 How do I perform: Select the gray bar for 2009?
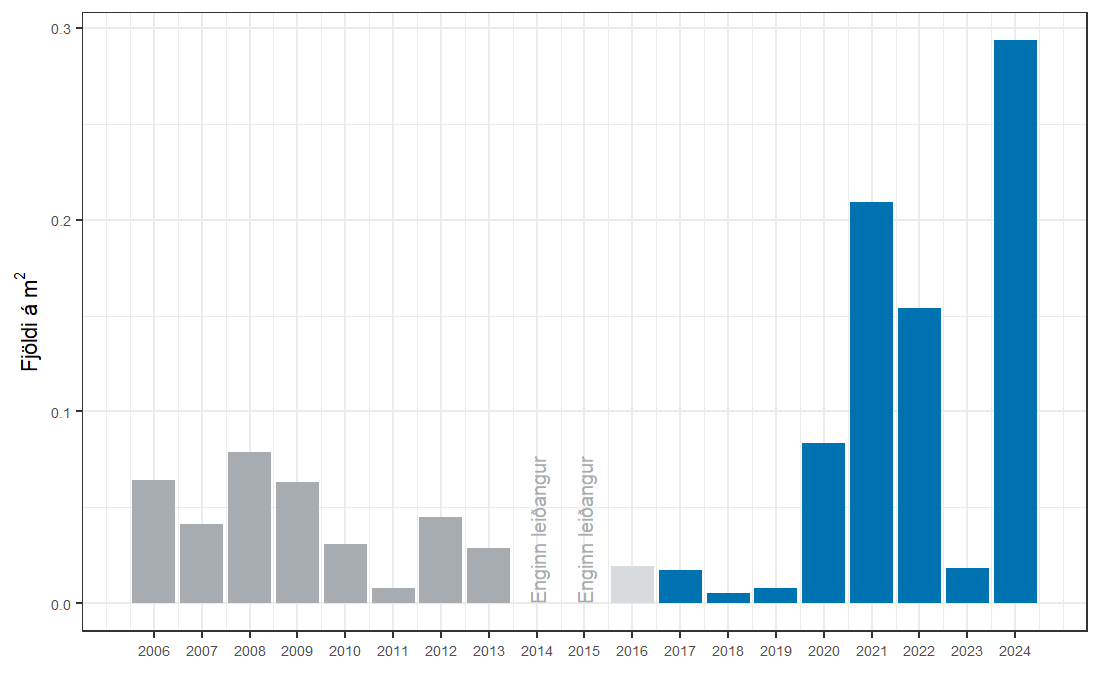[x=297, y=542]
